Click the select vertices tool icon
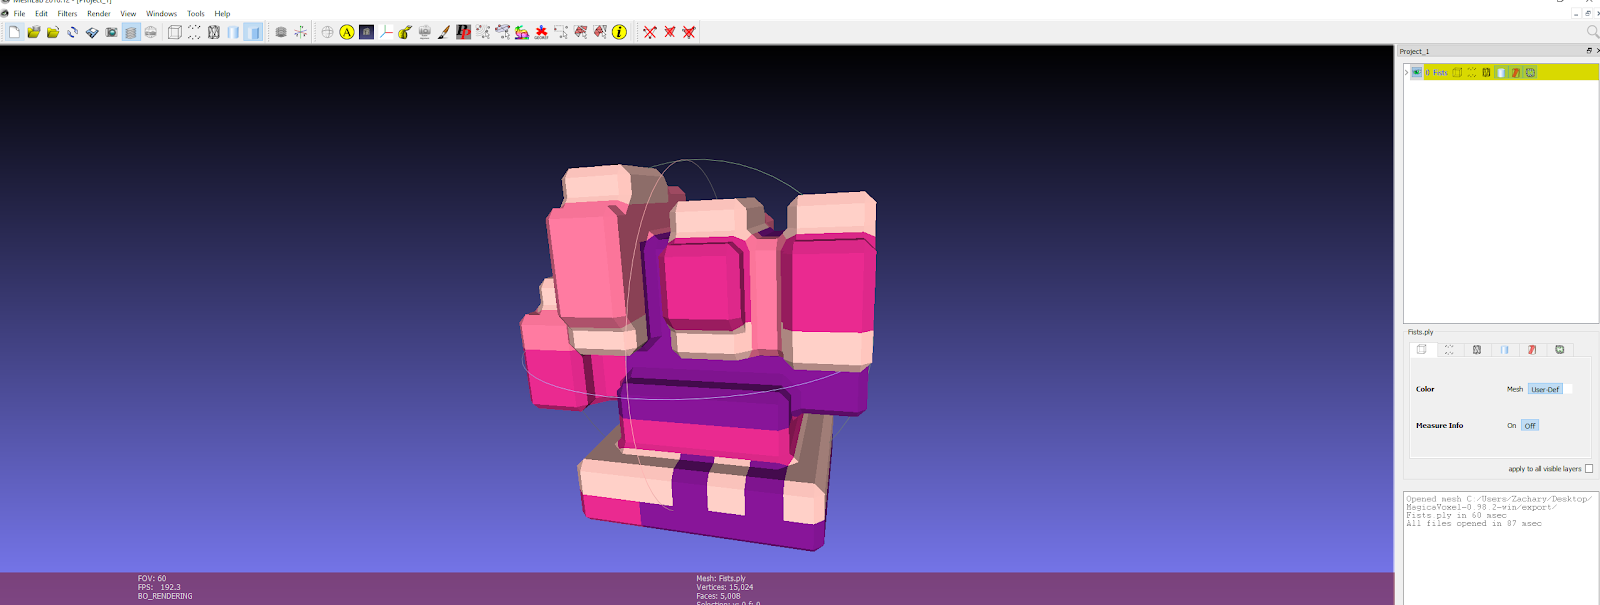The height and width of the screenshot is (605, 1600). pyautogui.click(x=483, y=32)
